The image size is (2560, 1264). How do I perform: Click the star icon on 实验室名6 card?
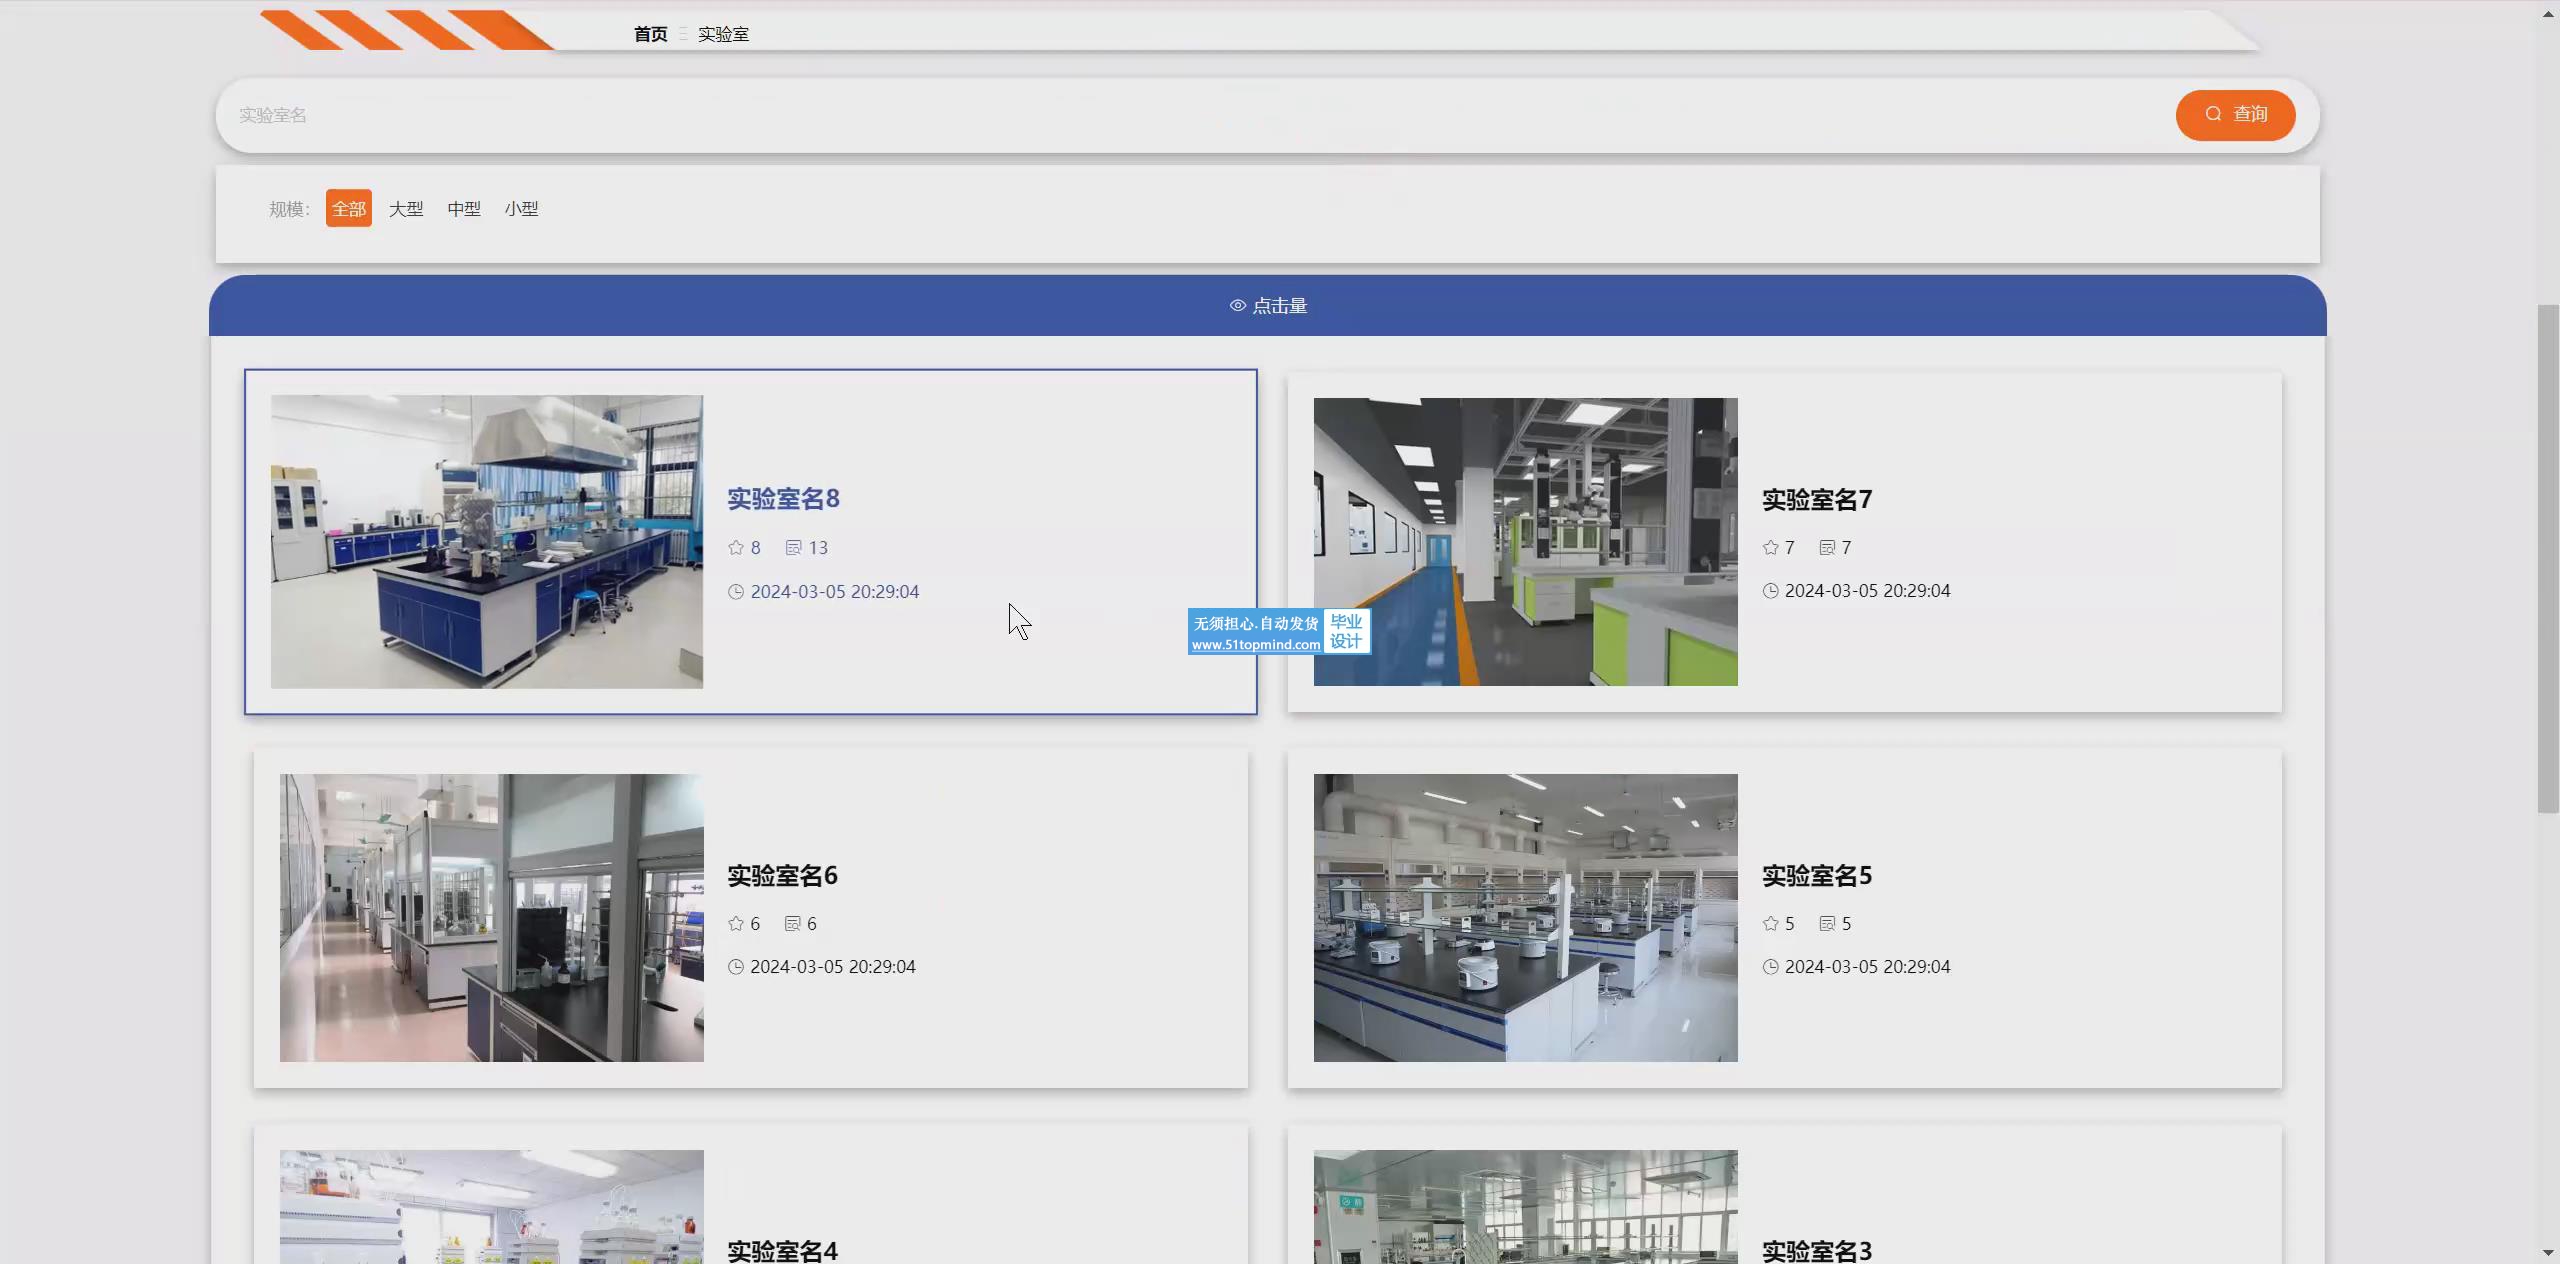tap(736, 924)
